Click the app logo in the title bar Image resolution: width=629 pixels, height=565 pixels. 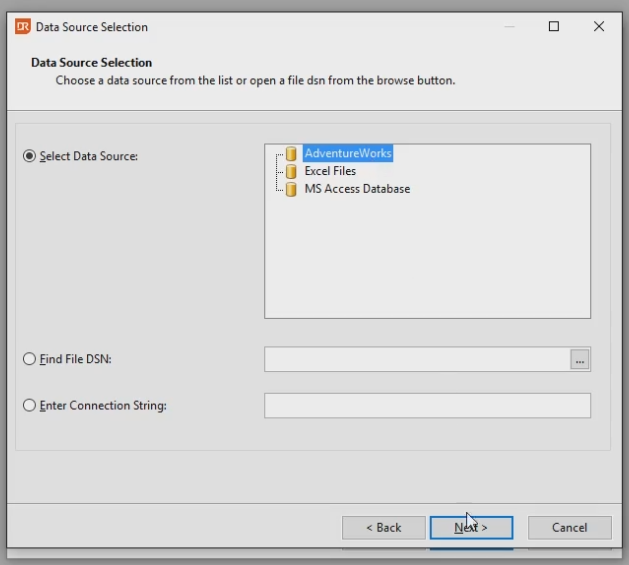click(x=22, y=27)
